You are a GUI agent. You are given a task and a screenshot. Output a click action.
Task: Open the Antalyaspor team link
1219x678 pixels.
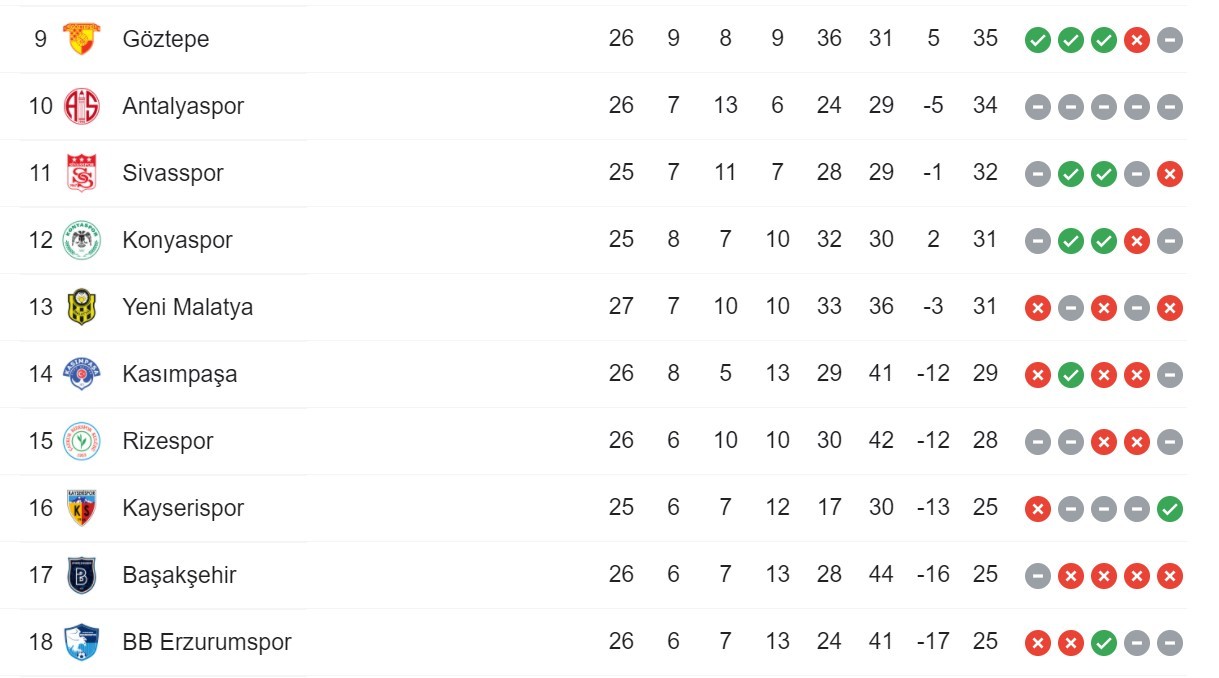coord(183,106)
